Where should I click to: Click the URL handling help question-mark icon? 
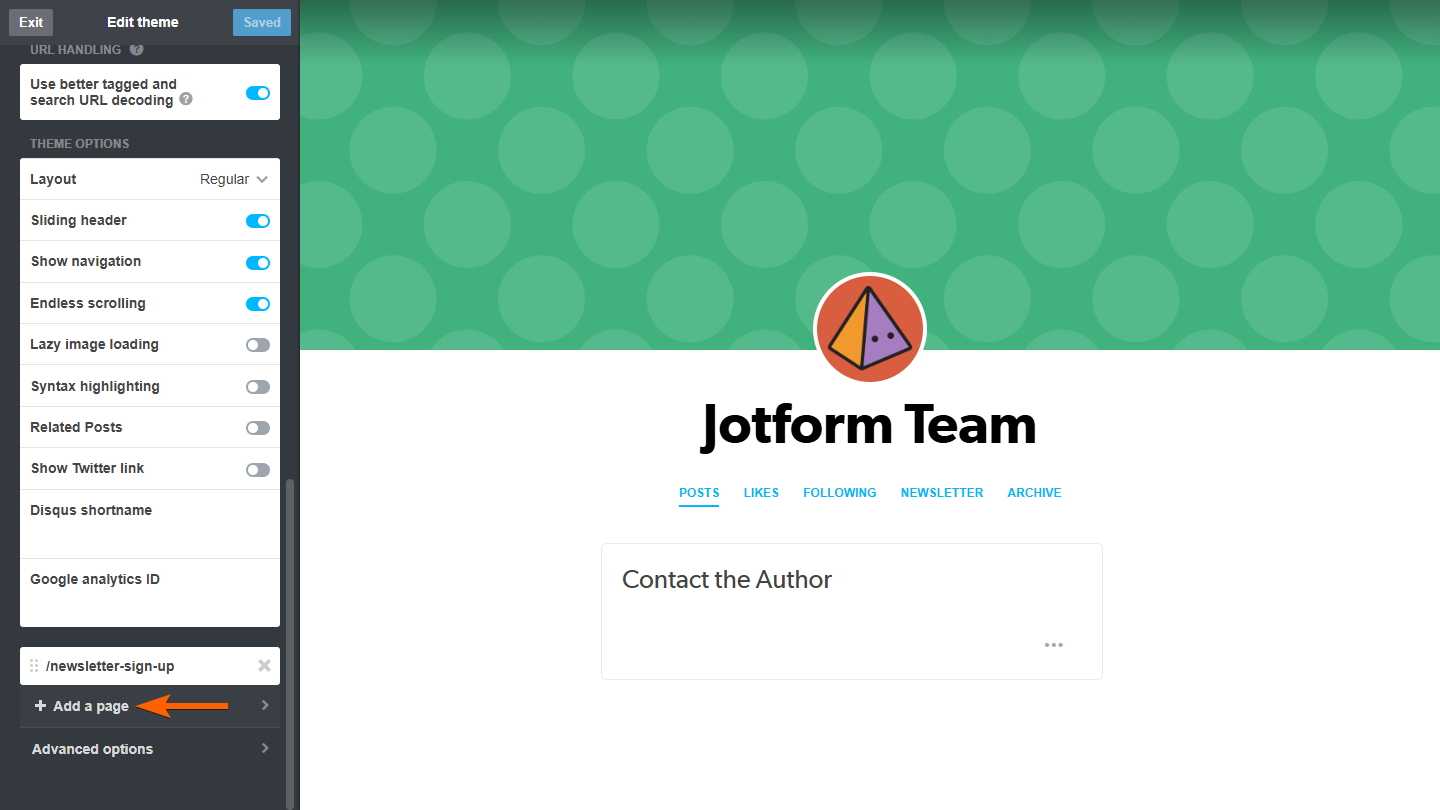click(x=137, y=49)
